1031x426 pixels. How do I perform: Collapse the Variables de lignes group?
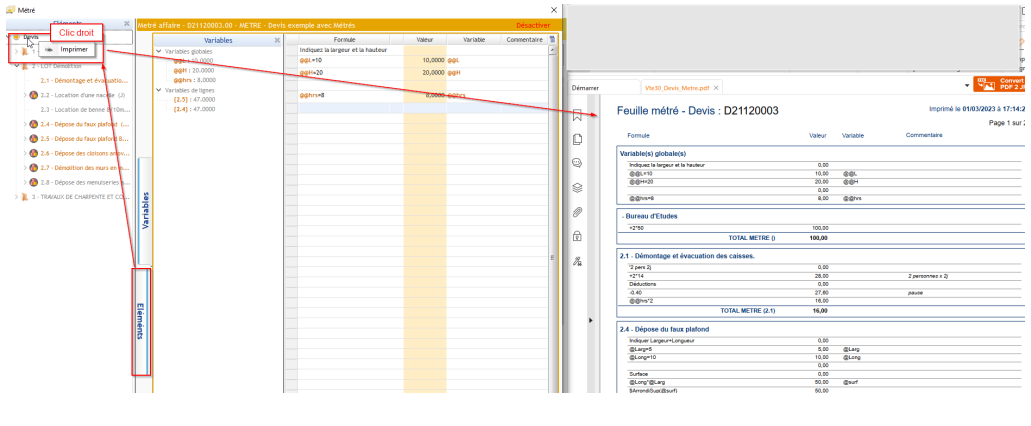coord(159,89)
